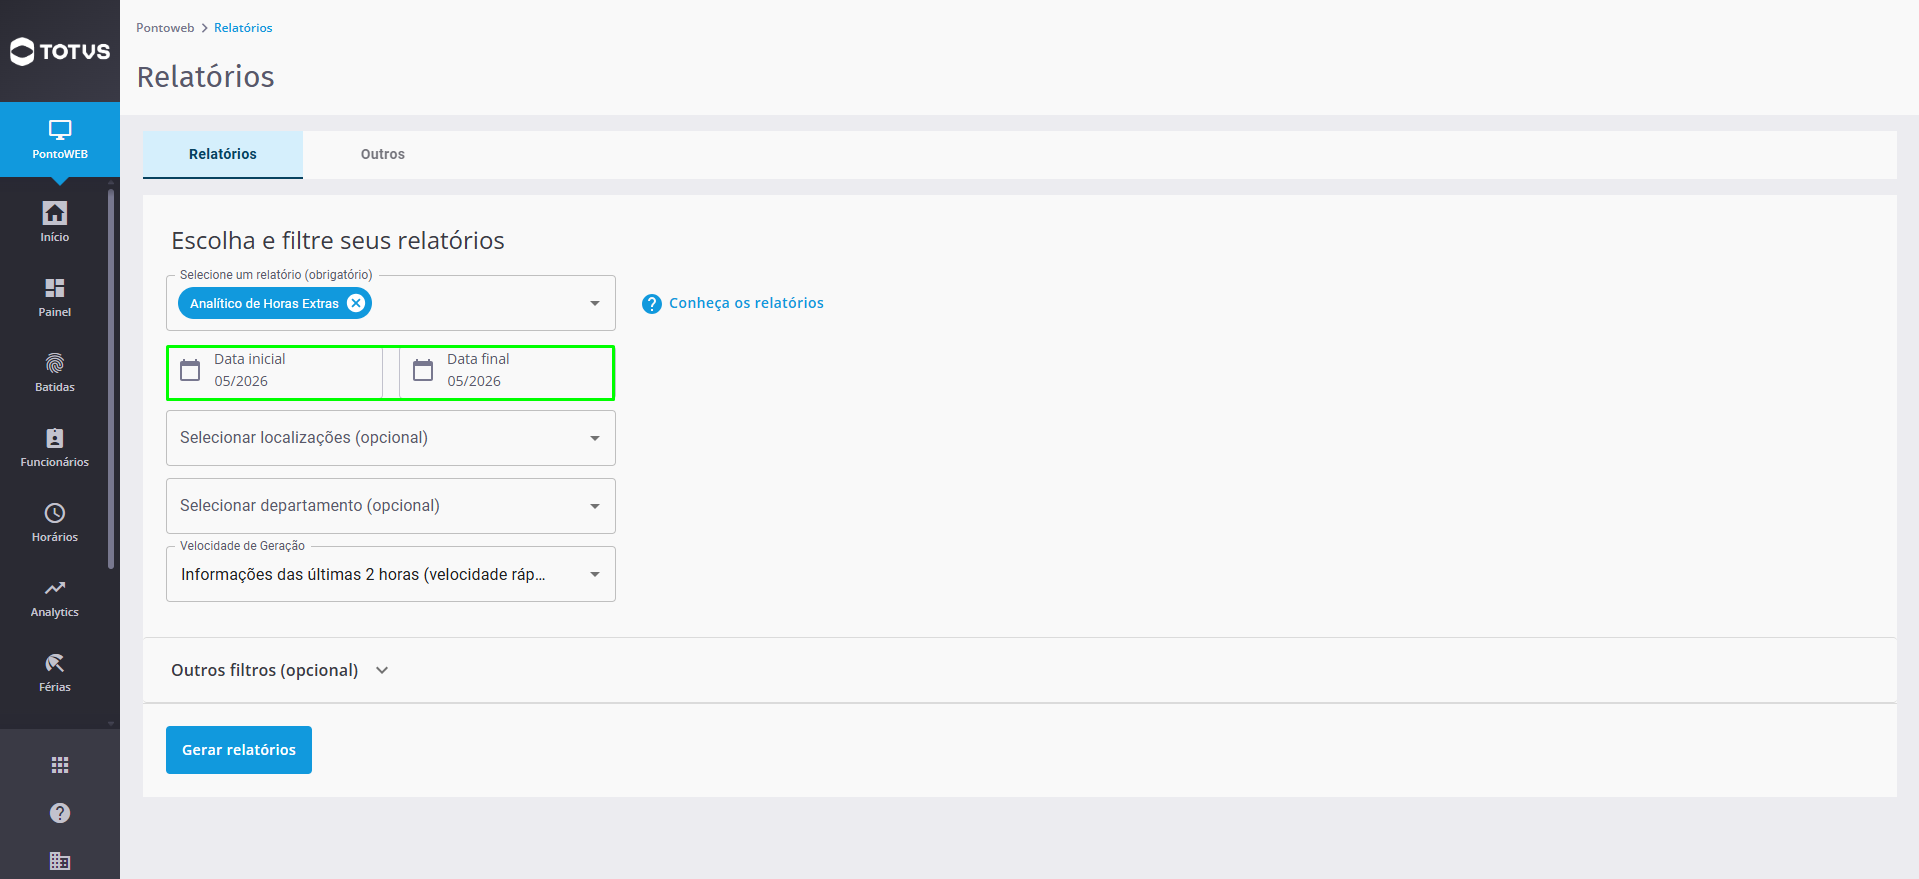Click the Escolha e filtre seus relatórios heading
Image resolution: width=1919 pixels, height=879 pixels.
pos(338,240)
